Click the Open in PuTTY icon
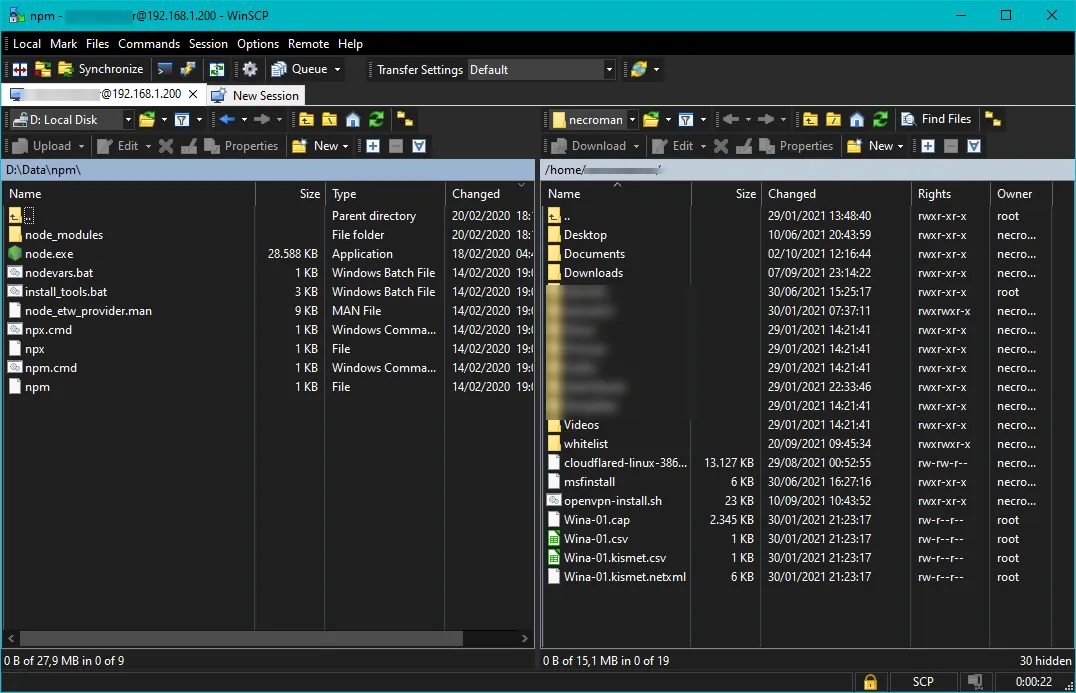The image size is (1076, 693). point(187,69)
